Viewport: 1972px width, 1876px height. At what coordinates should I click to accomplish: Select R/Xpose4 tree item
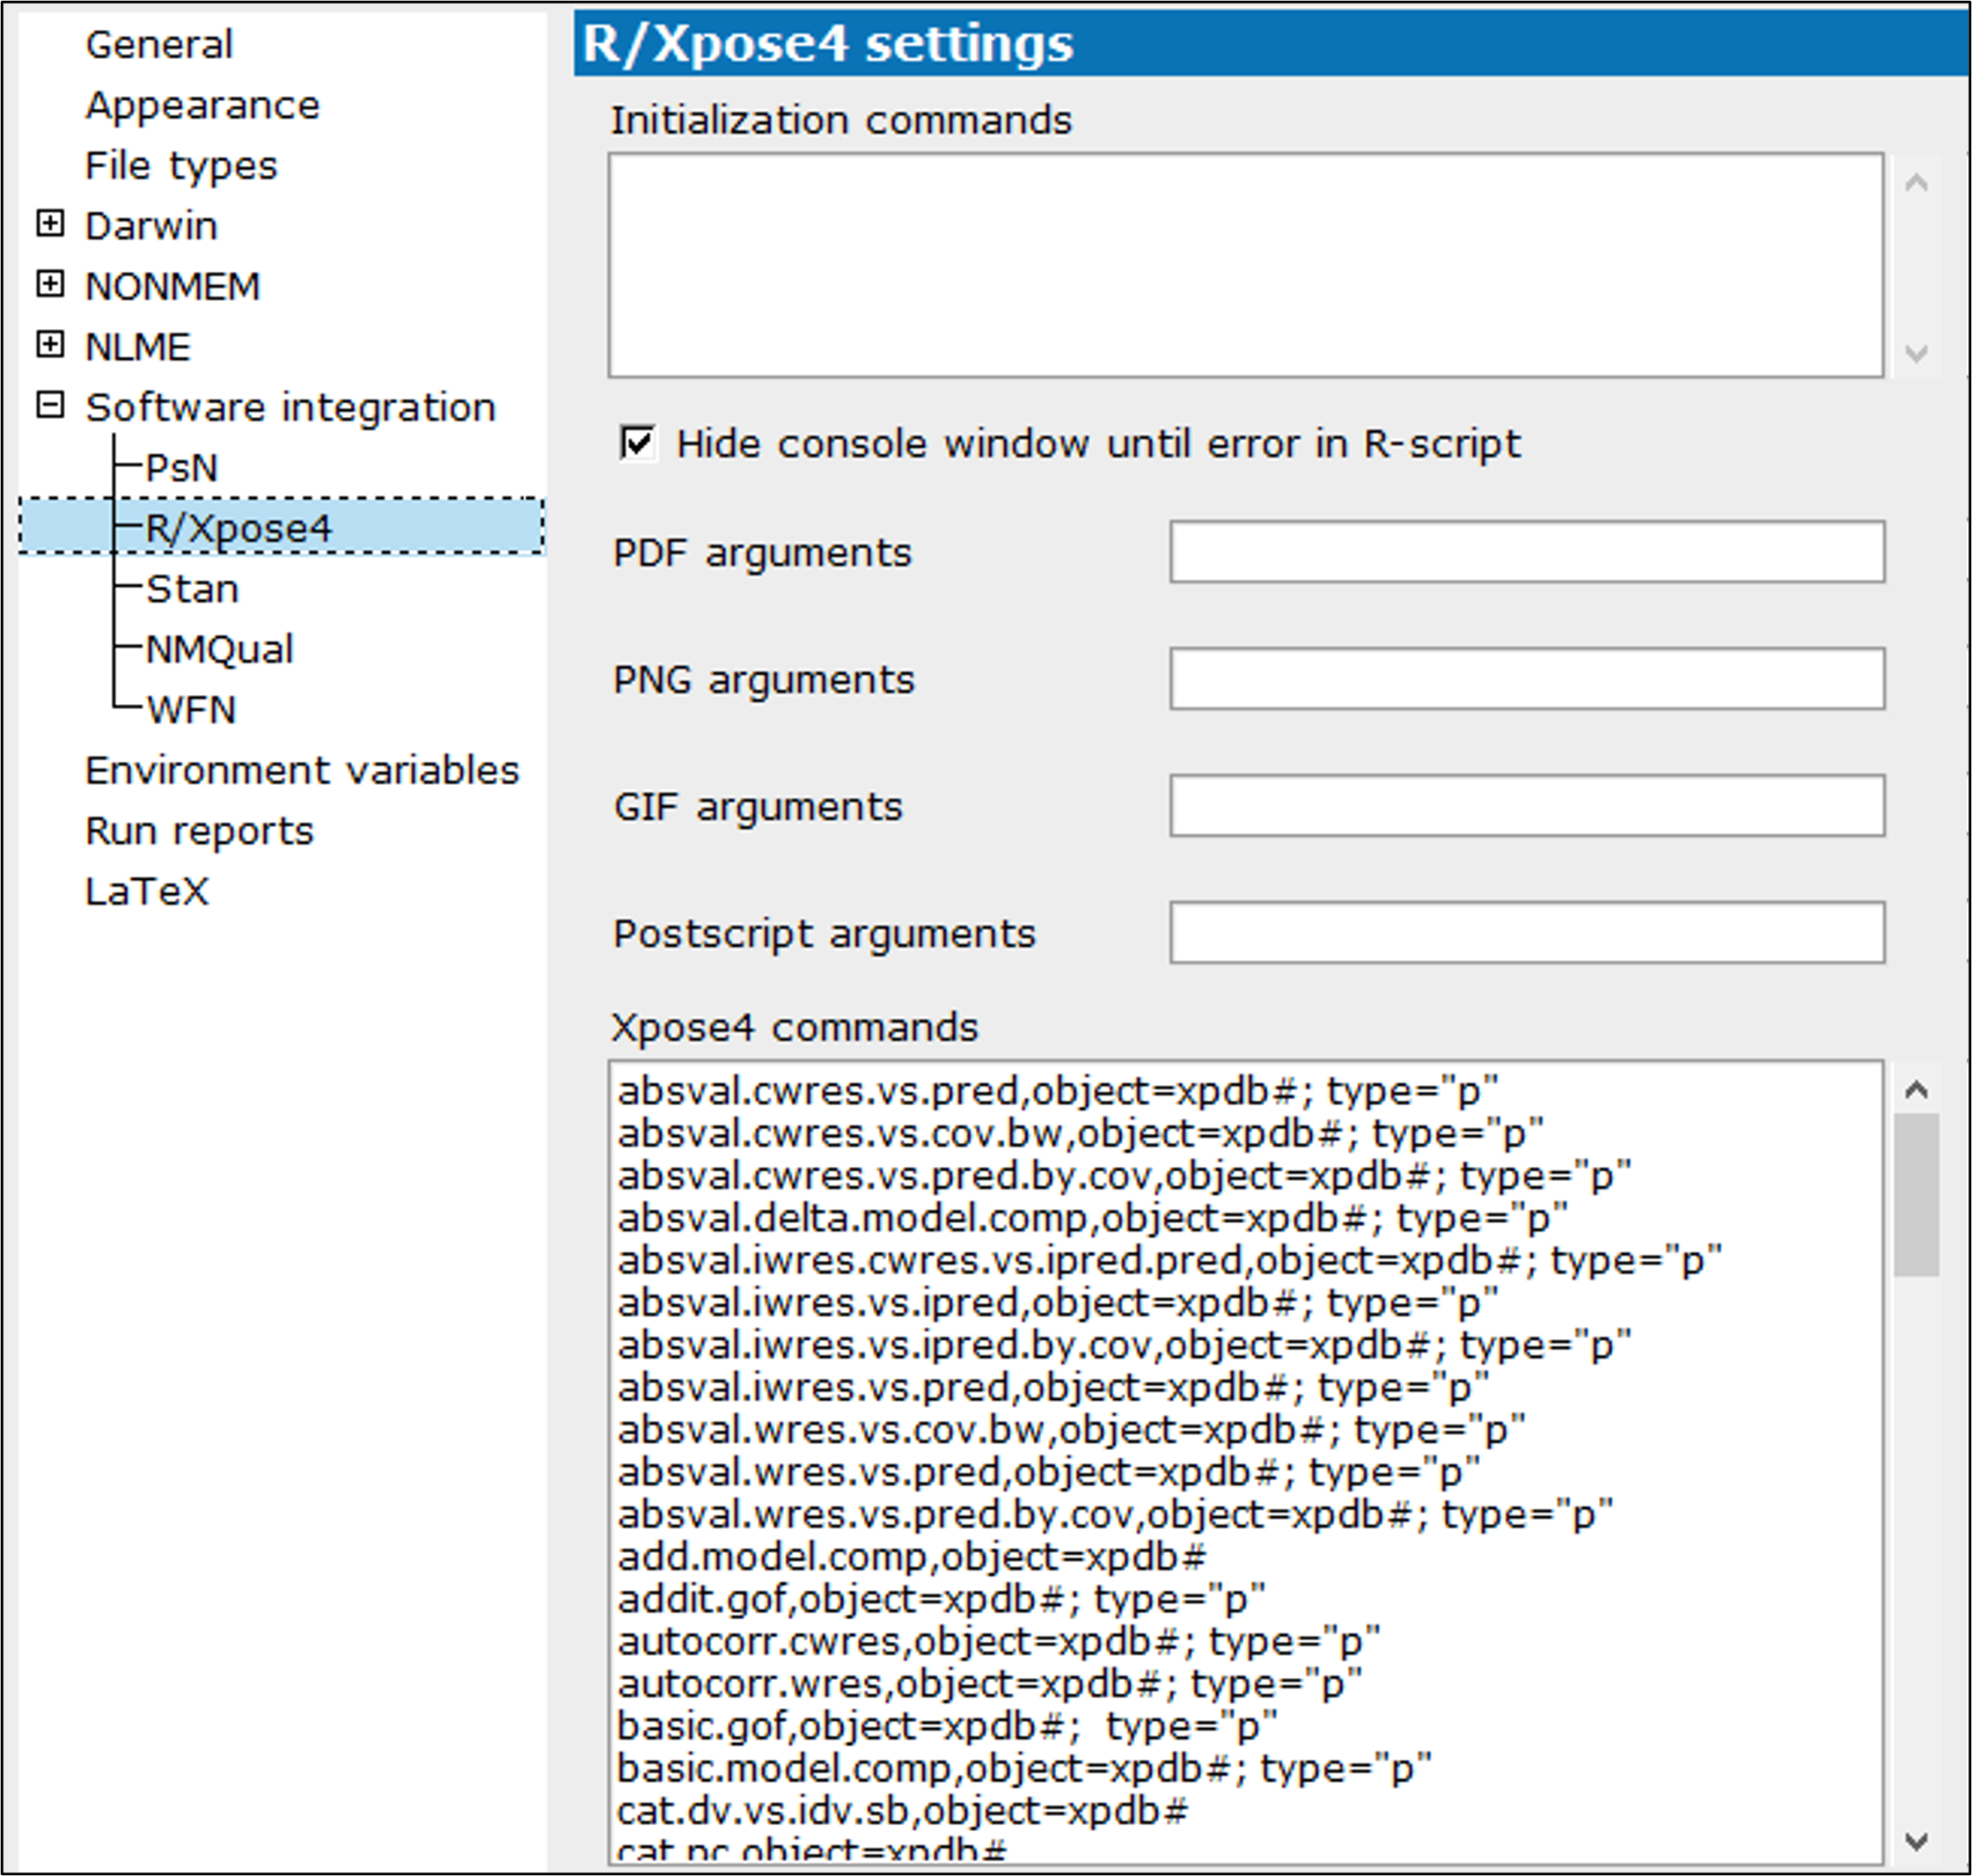point(238,528)
